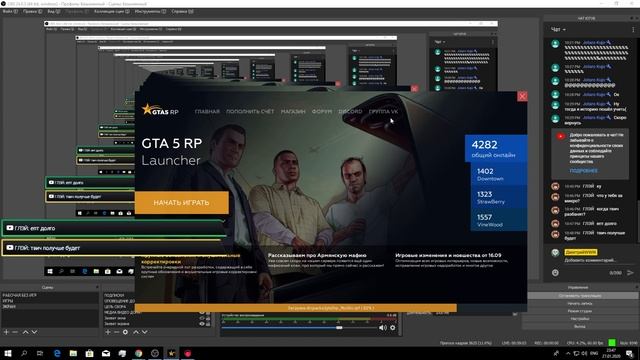Image resolution: width=640 pixels, height=360 pixels.
Task: Open МАГАЗИН in the launcher navigation
Action: (293, 111)
